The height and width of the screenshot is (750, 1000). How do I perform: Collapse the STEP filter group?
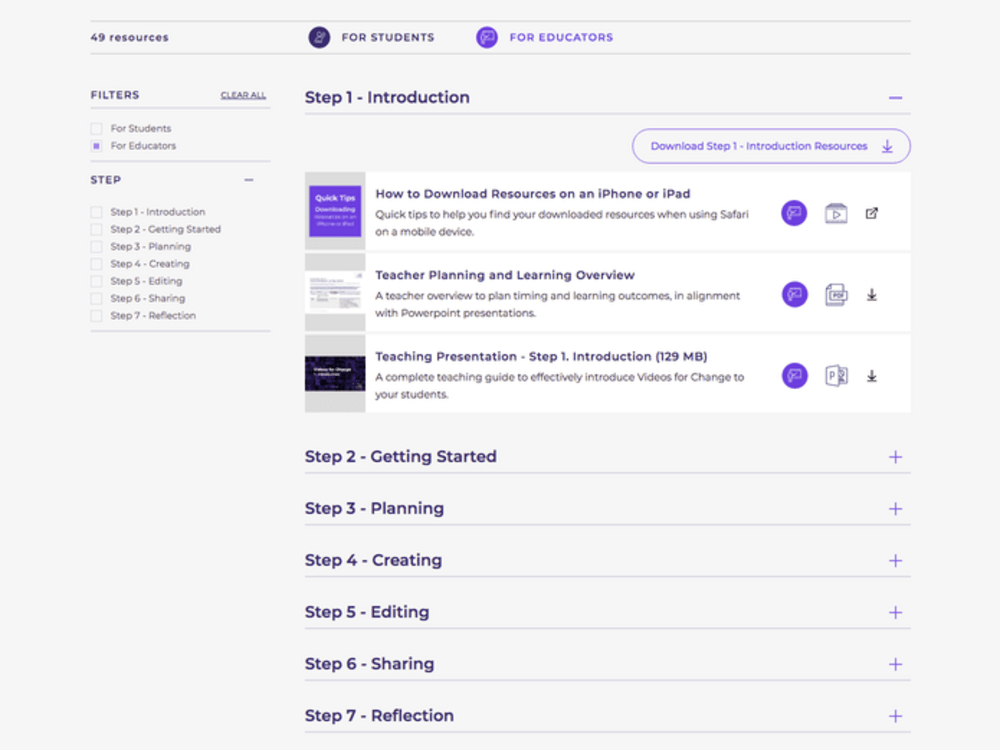click(250, 179)
